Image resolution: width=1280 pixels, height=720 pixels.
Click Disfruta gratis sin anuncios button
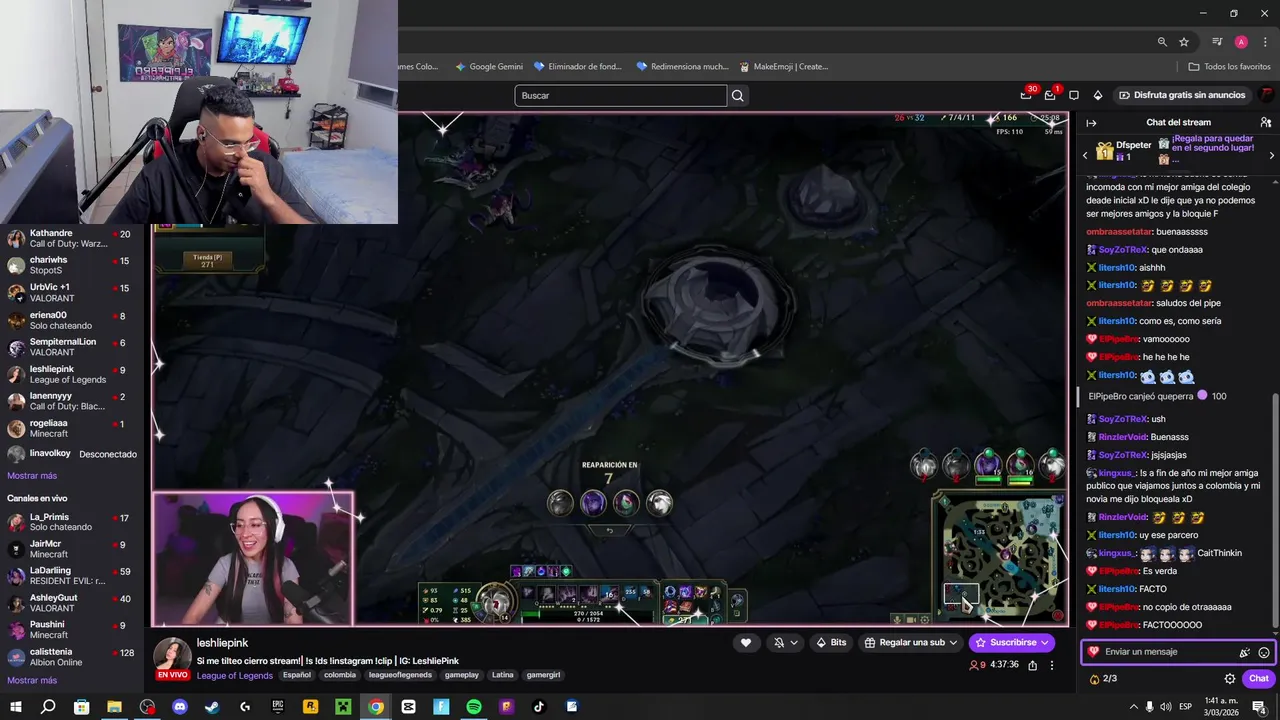1182,95
